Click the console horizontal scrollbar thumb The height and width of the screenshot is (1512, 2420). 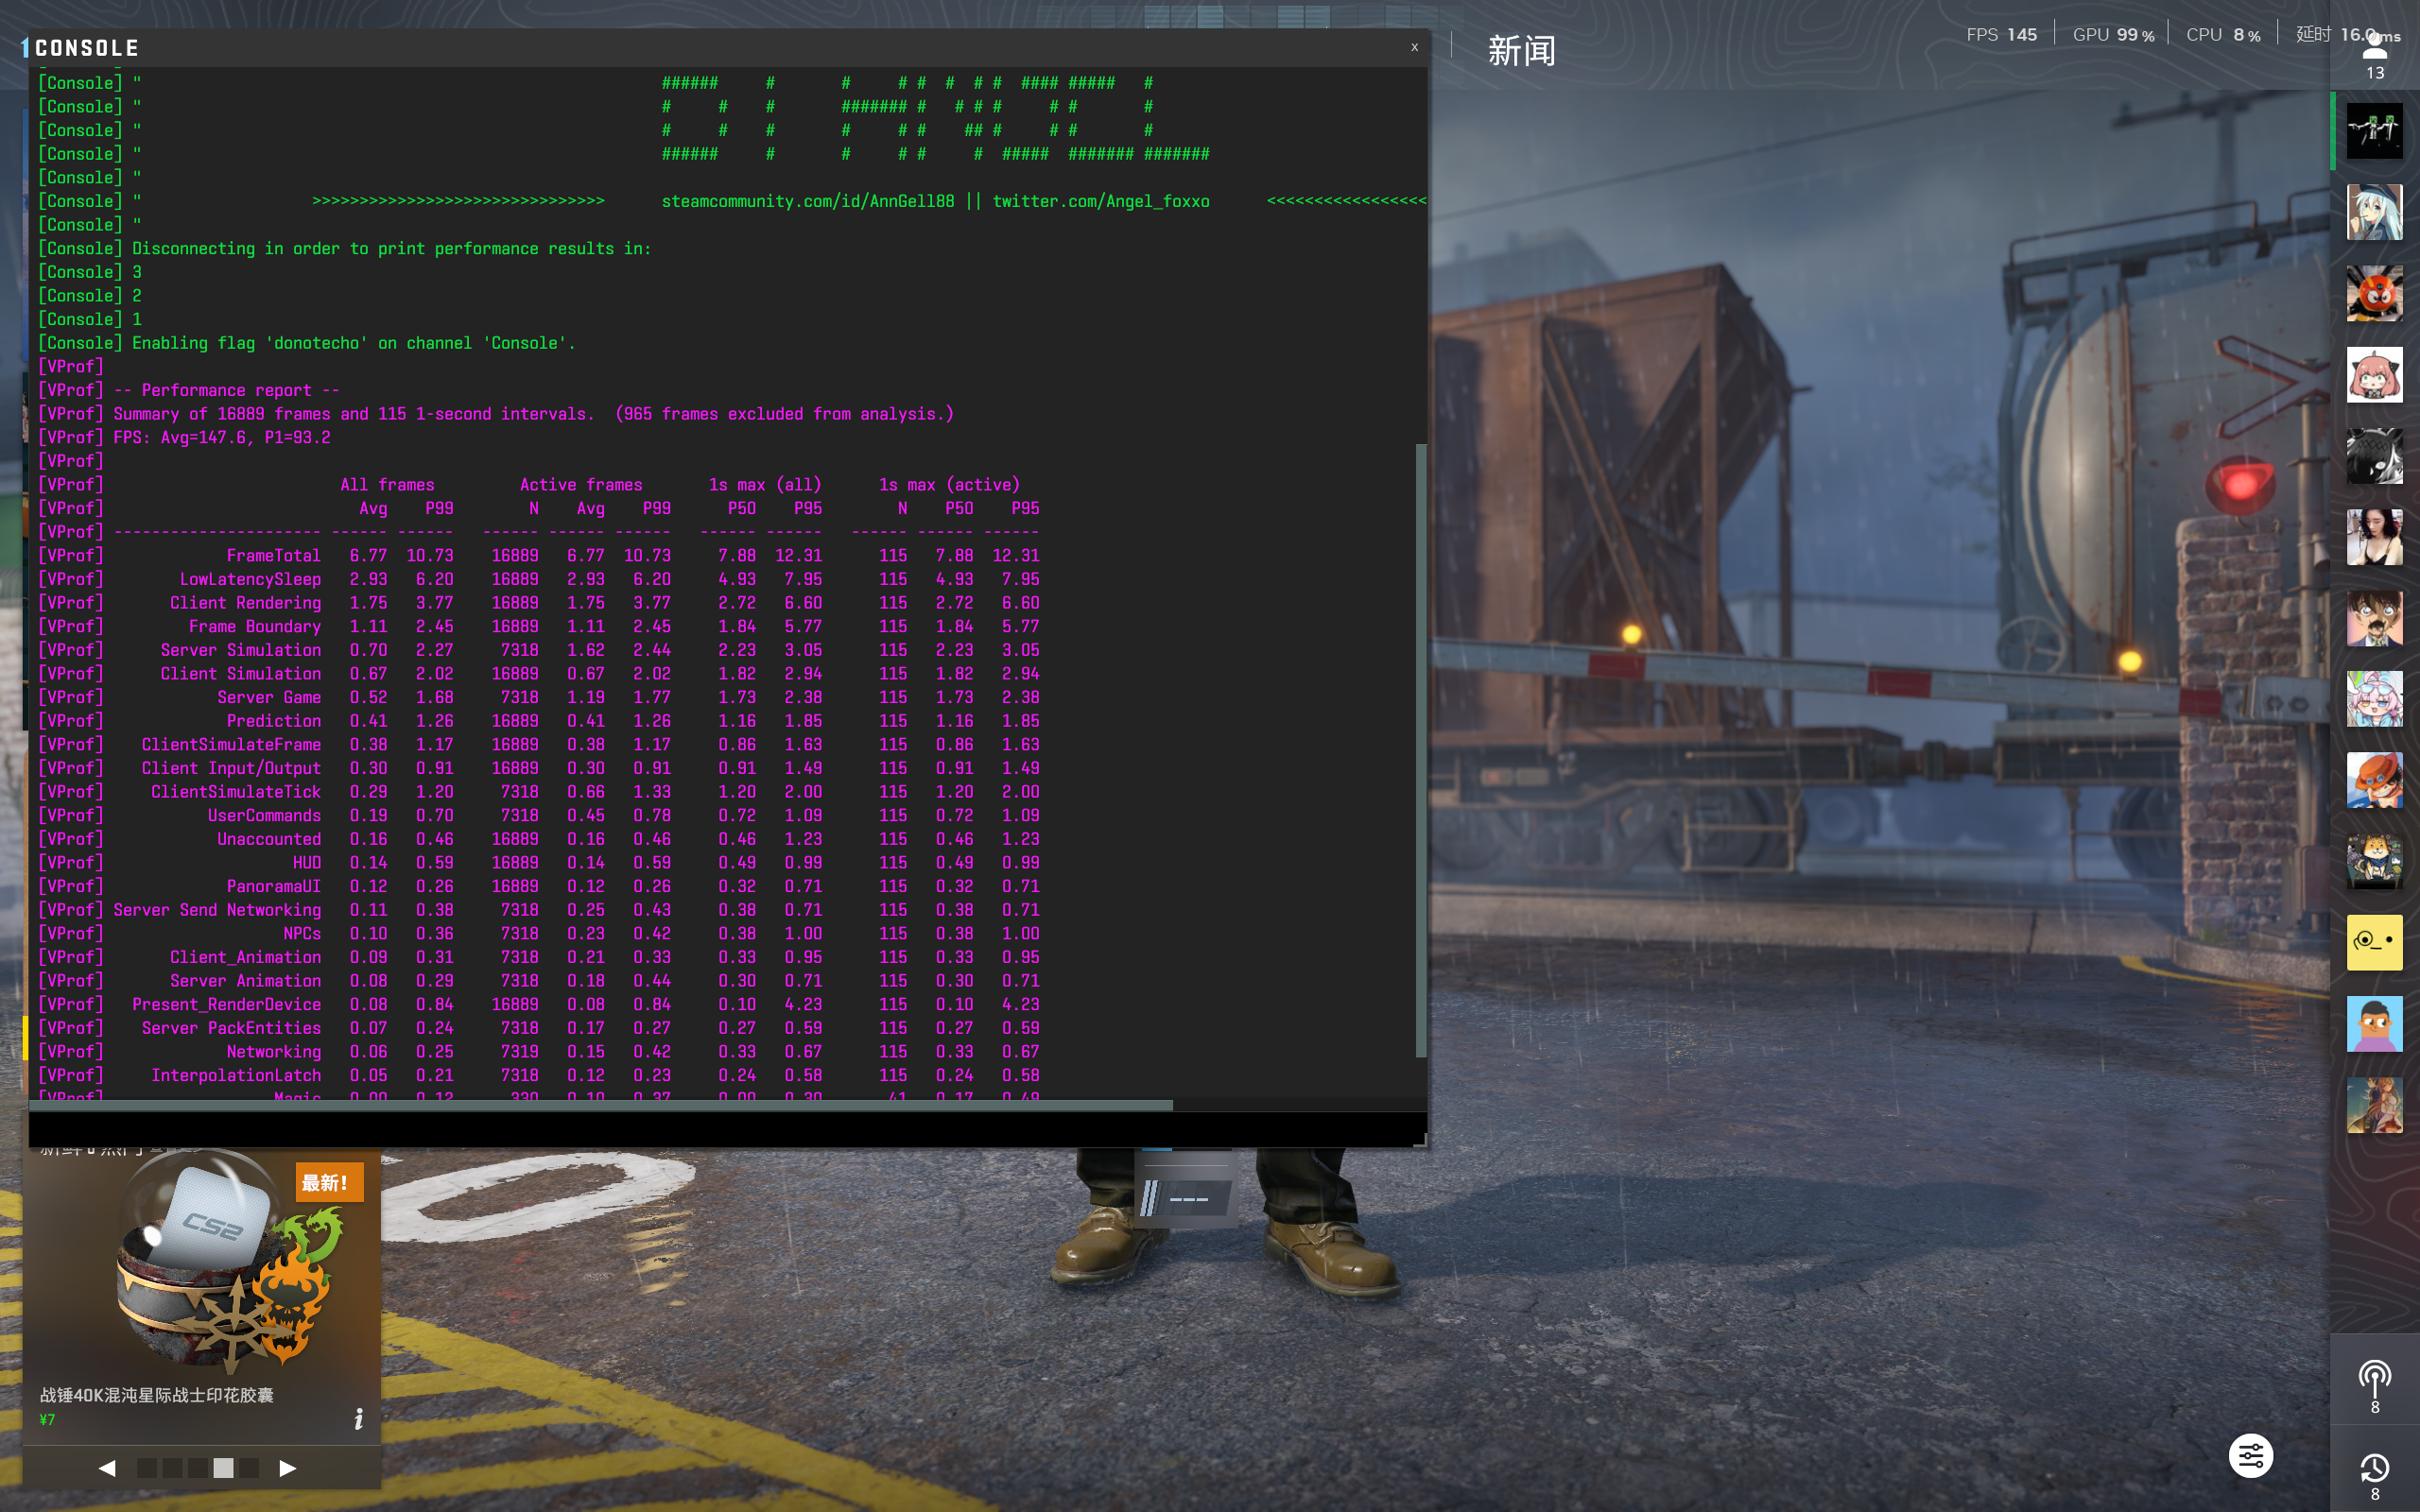pos(601,1105)
